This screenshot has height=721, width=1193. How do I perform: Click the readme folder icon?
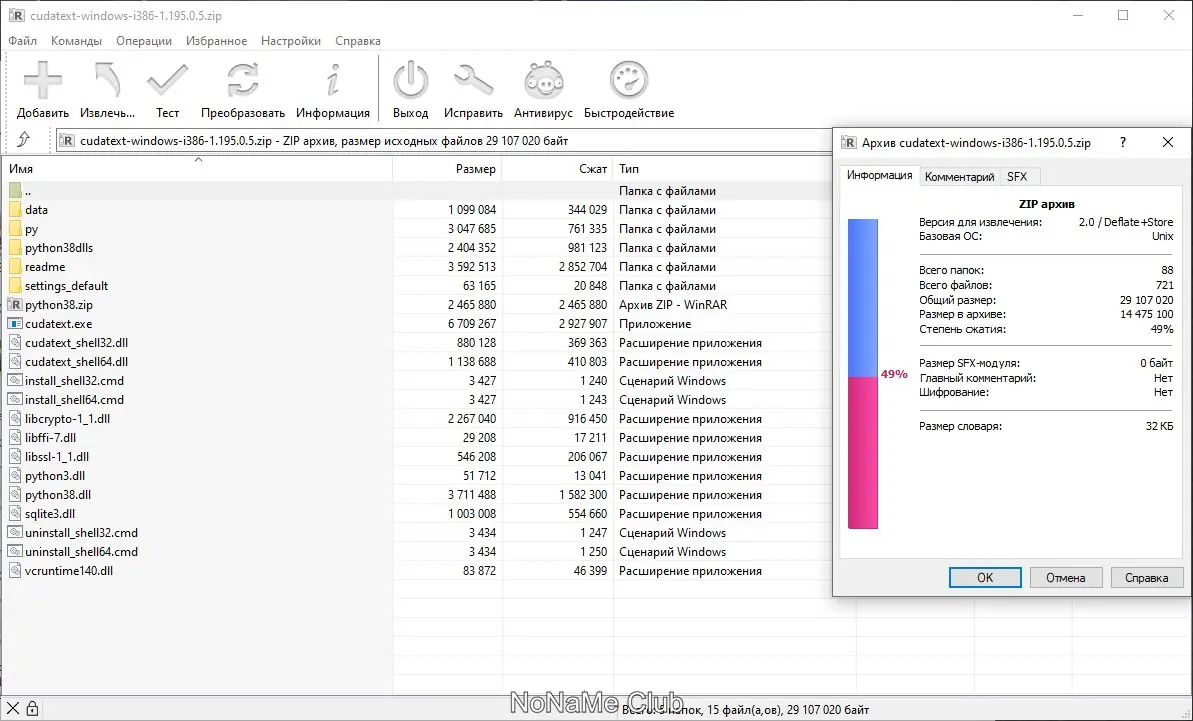15,267
